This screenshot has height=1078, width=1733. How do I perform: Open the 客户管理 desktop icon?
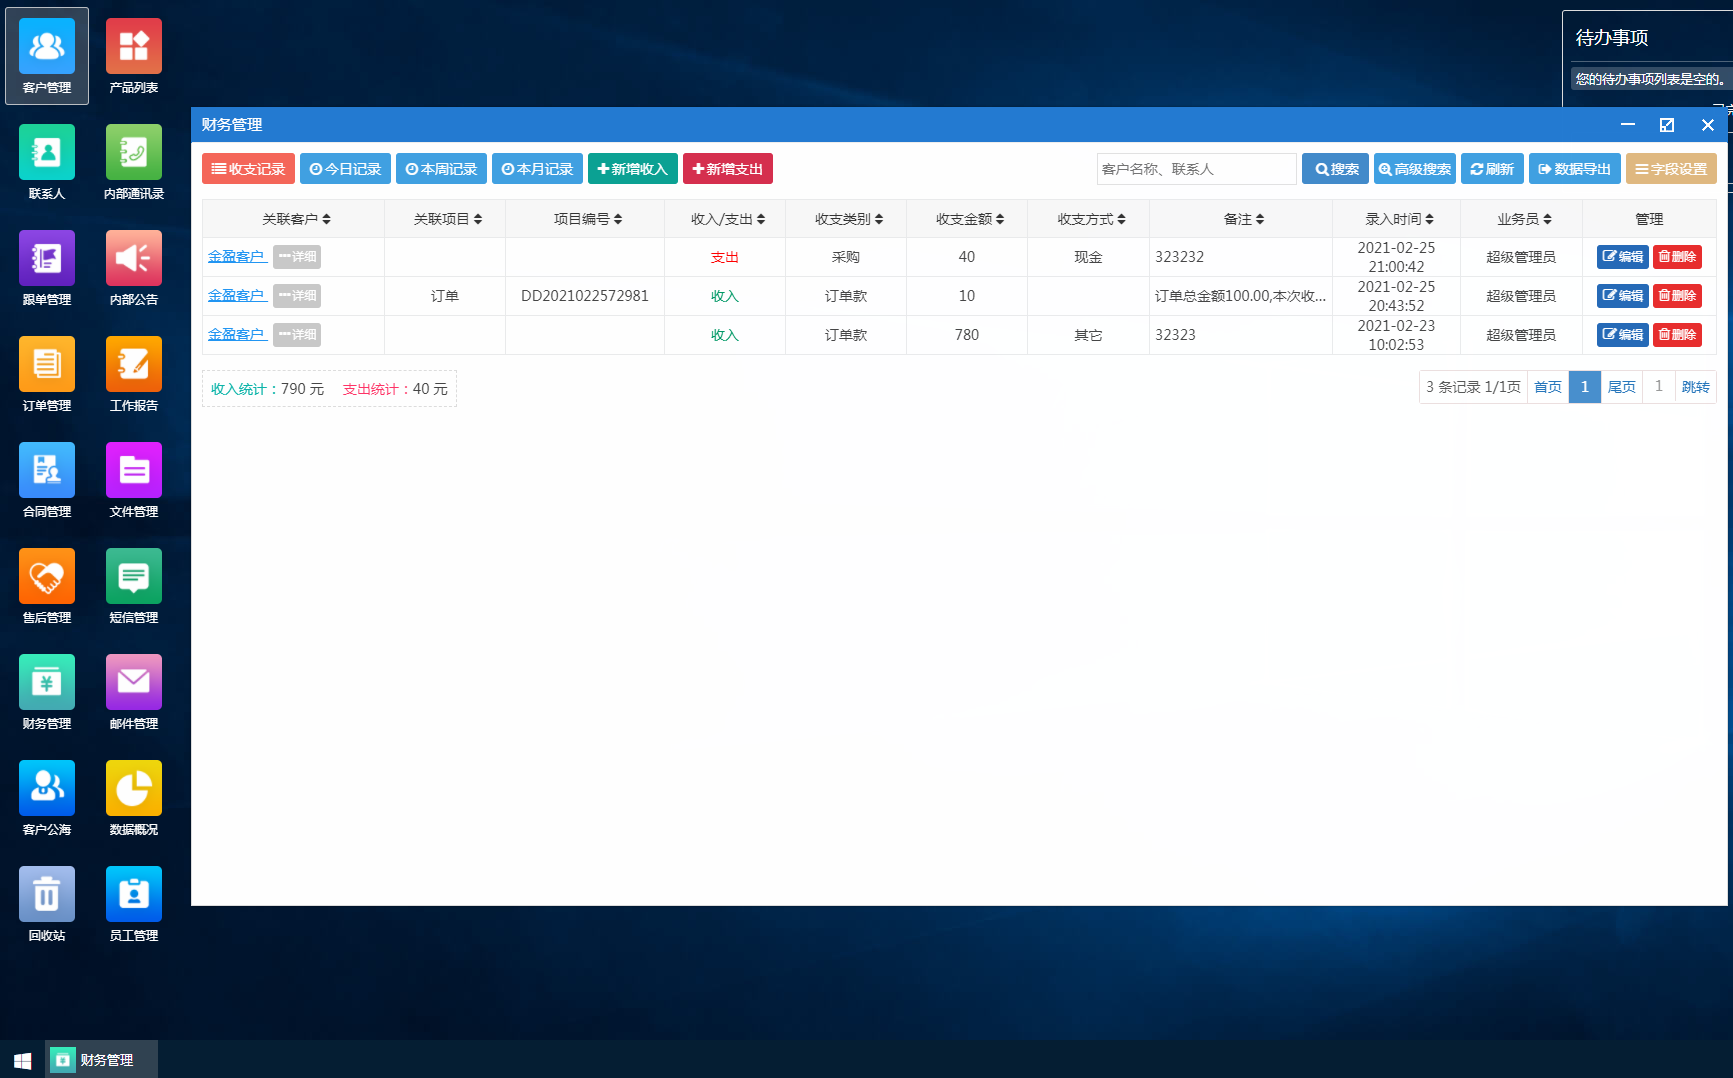click(x=47, y=56)
